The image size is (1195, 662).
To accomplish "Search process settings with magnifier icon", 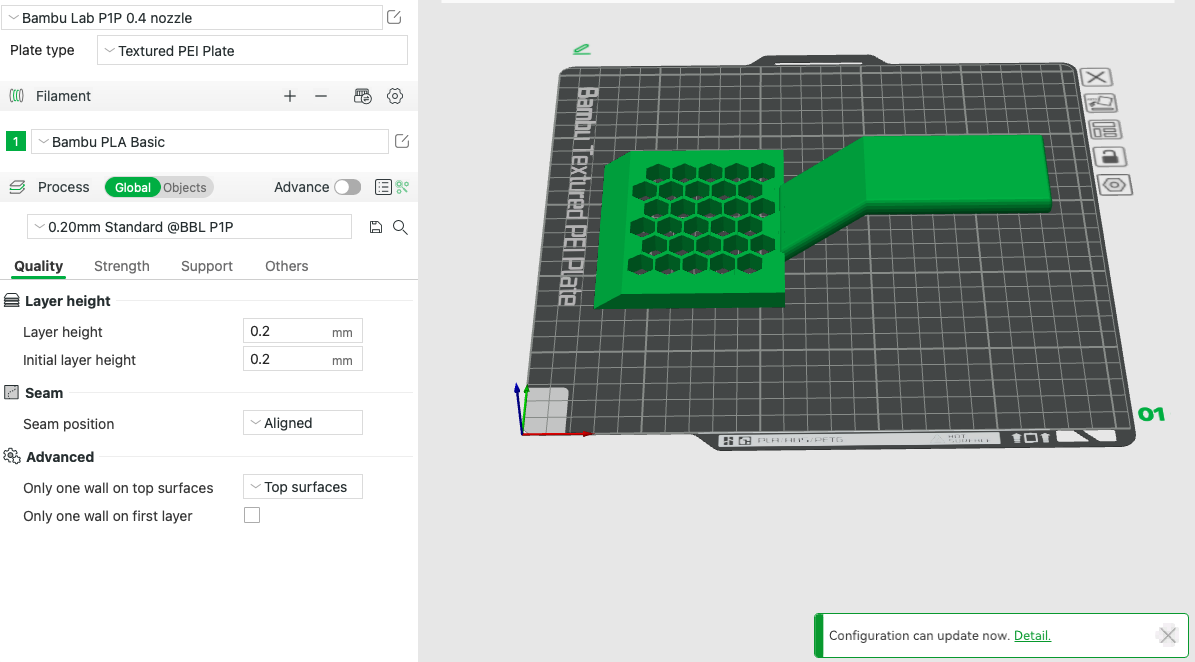I will (x=400, y=227).
